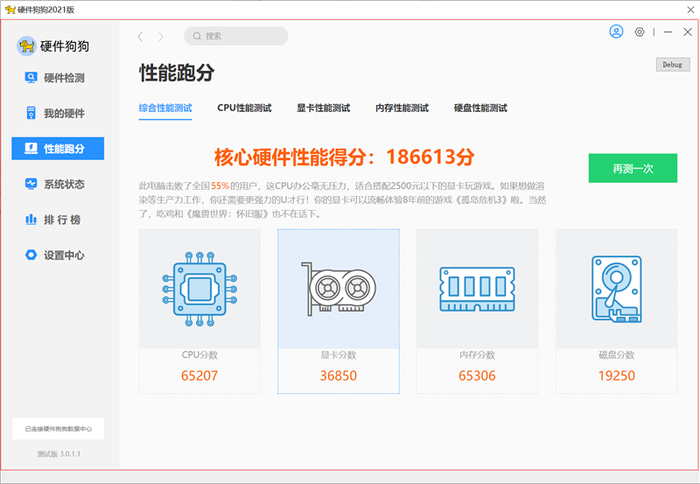
Task: Click the 55% text in description
Action: [x=220, y=186]
